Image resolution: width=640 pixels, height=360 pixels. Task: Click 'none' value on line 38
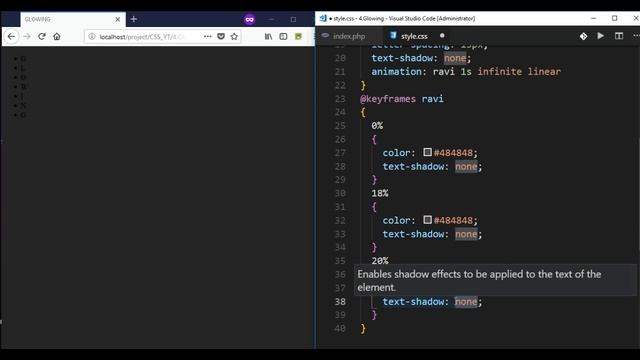(466, 302)
